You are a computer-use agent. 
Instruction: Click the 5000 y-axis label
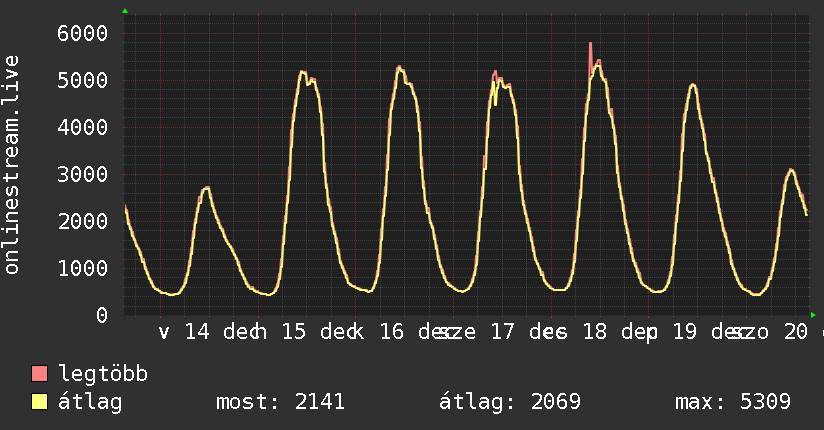click(x=82, y=80)
